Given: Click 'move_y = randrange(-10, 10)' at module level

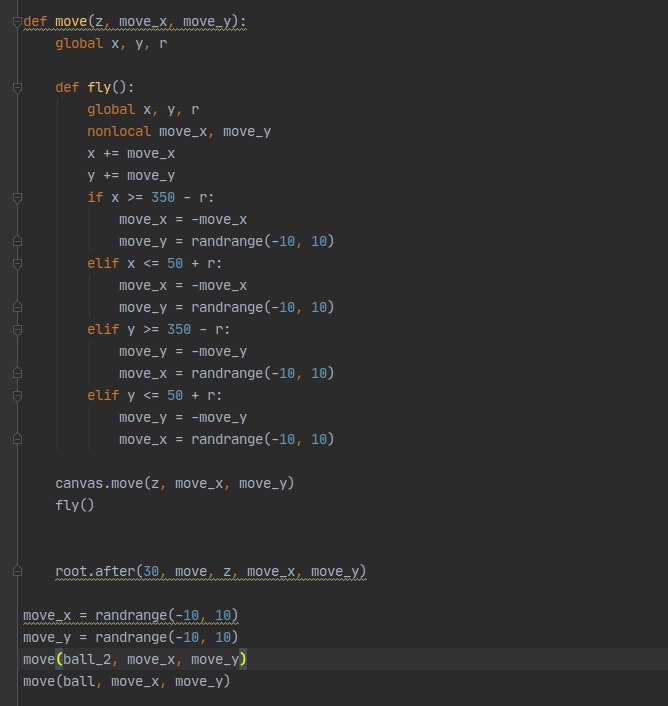Looking at the screenshot, I should pos(131,637).
